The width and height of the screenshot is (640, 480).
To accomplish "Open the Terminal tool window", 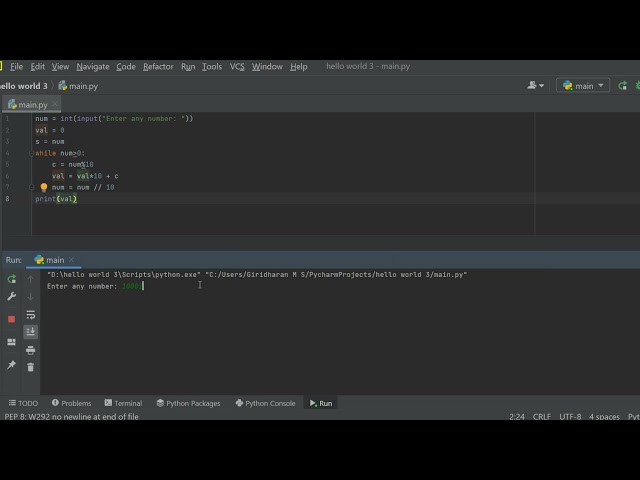I will coord(123,403).
